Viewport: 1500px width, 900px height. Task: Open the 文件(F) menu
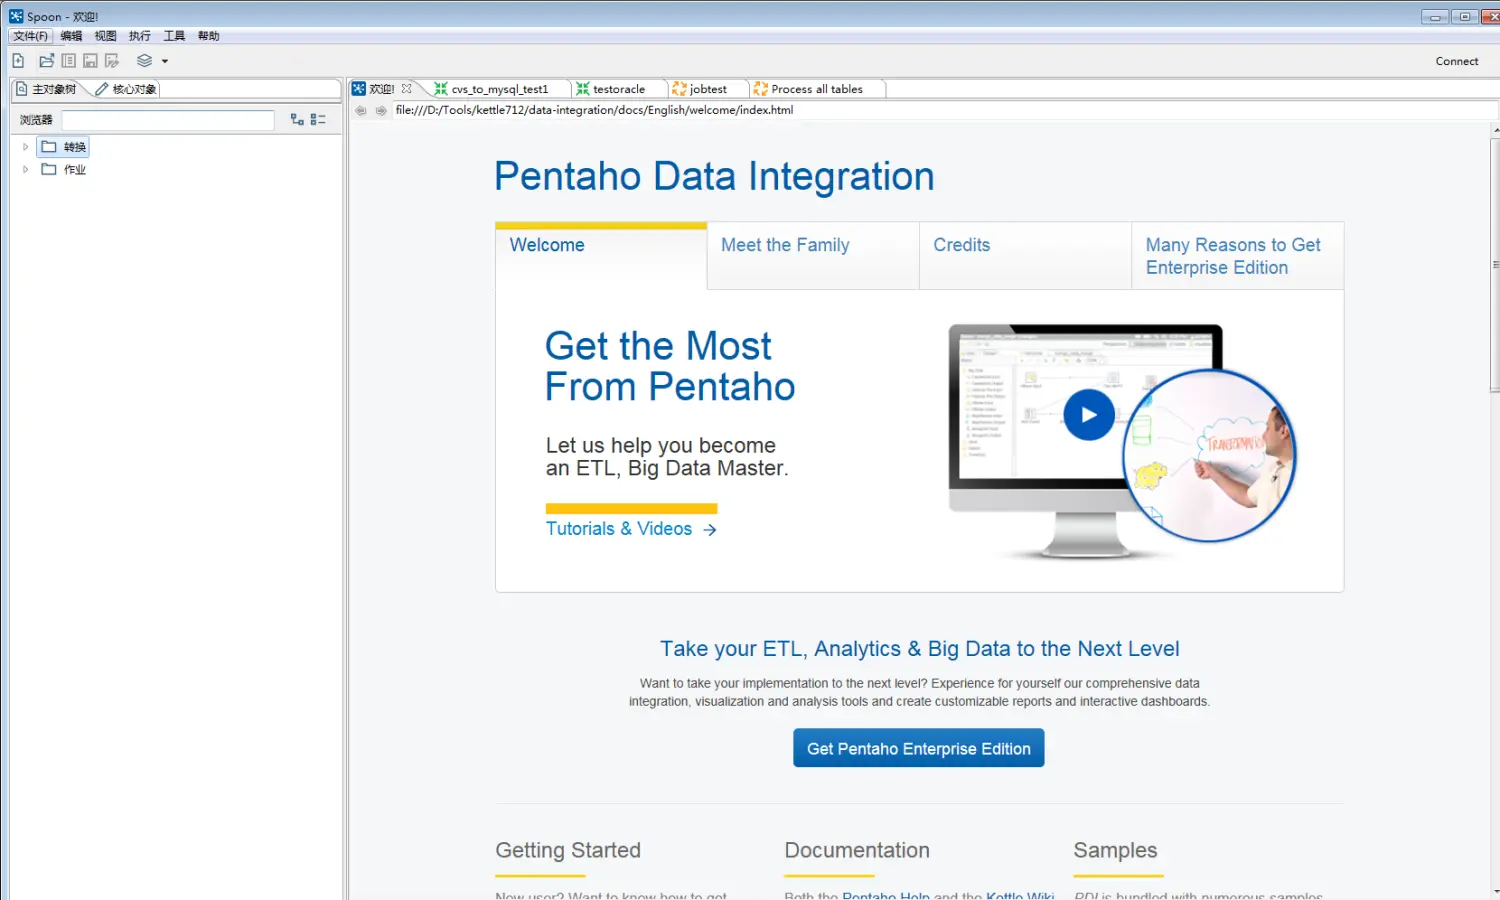[x=30, y=36]
